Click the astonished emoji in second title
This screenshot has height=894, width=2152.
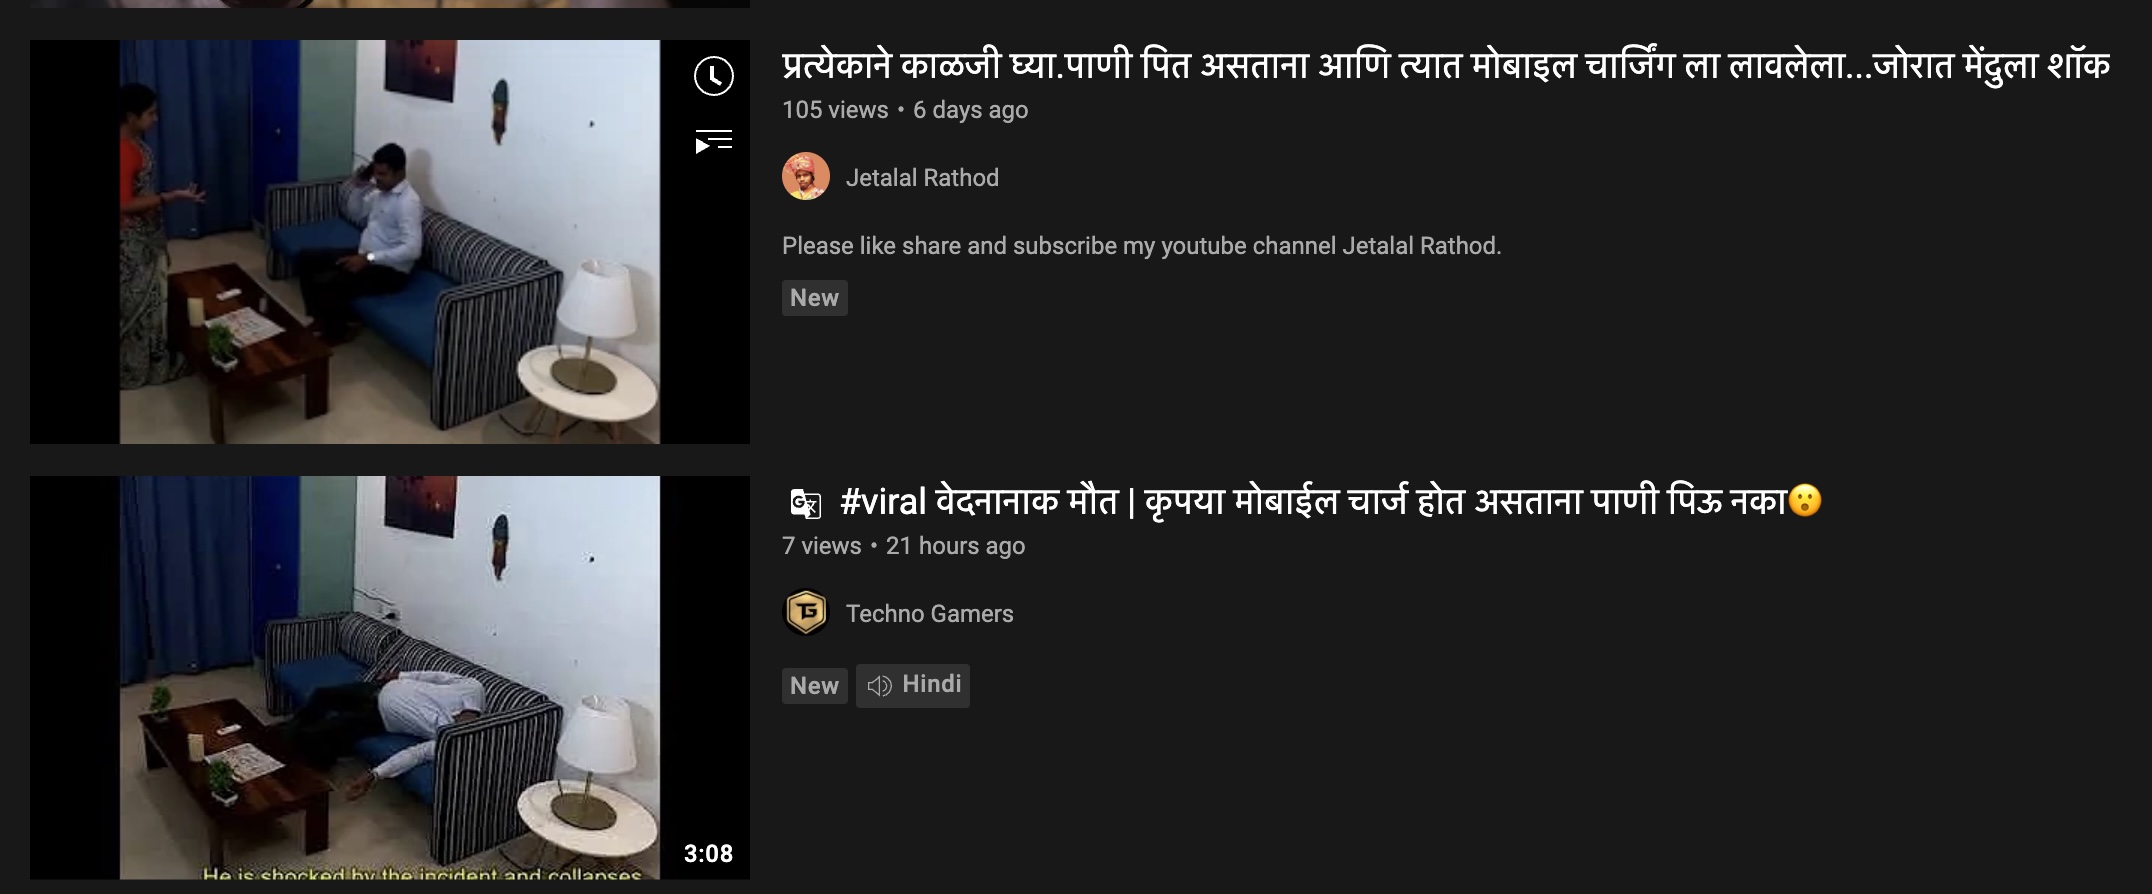(x=1805, y=500)
